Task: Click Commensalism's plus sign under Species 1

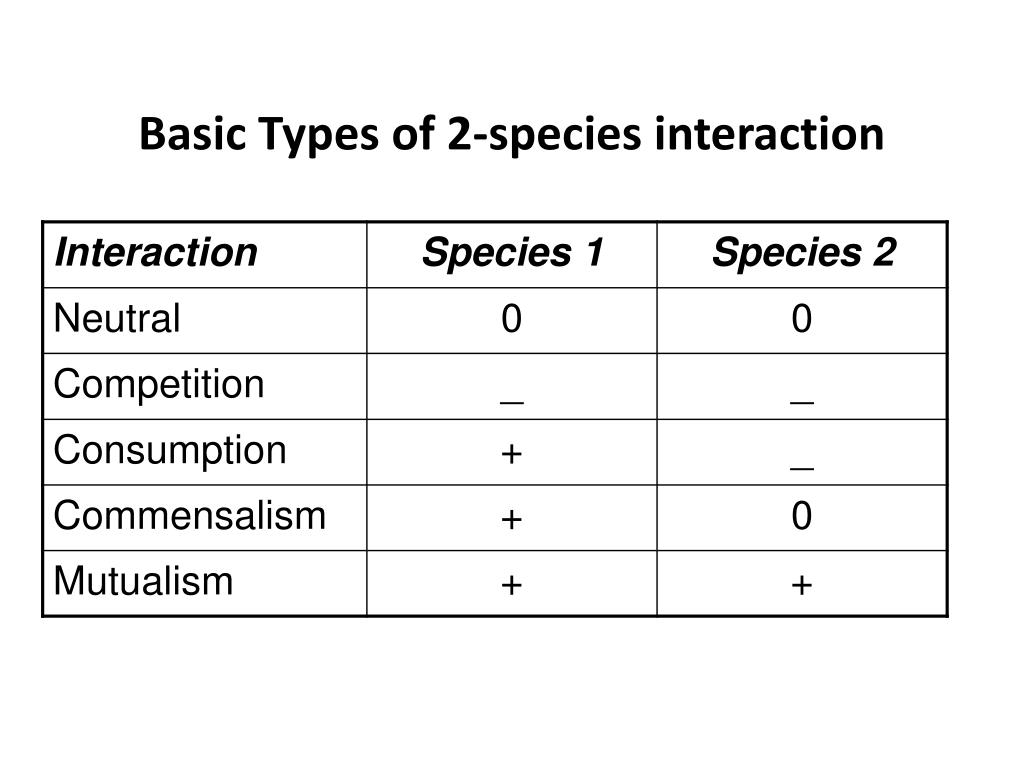Action: 511,519
